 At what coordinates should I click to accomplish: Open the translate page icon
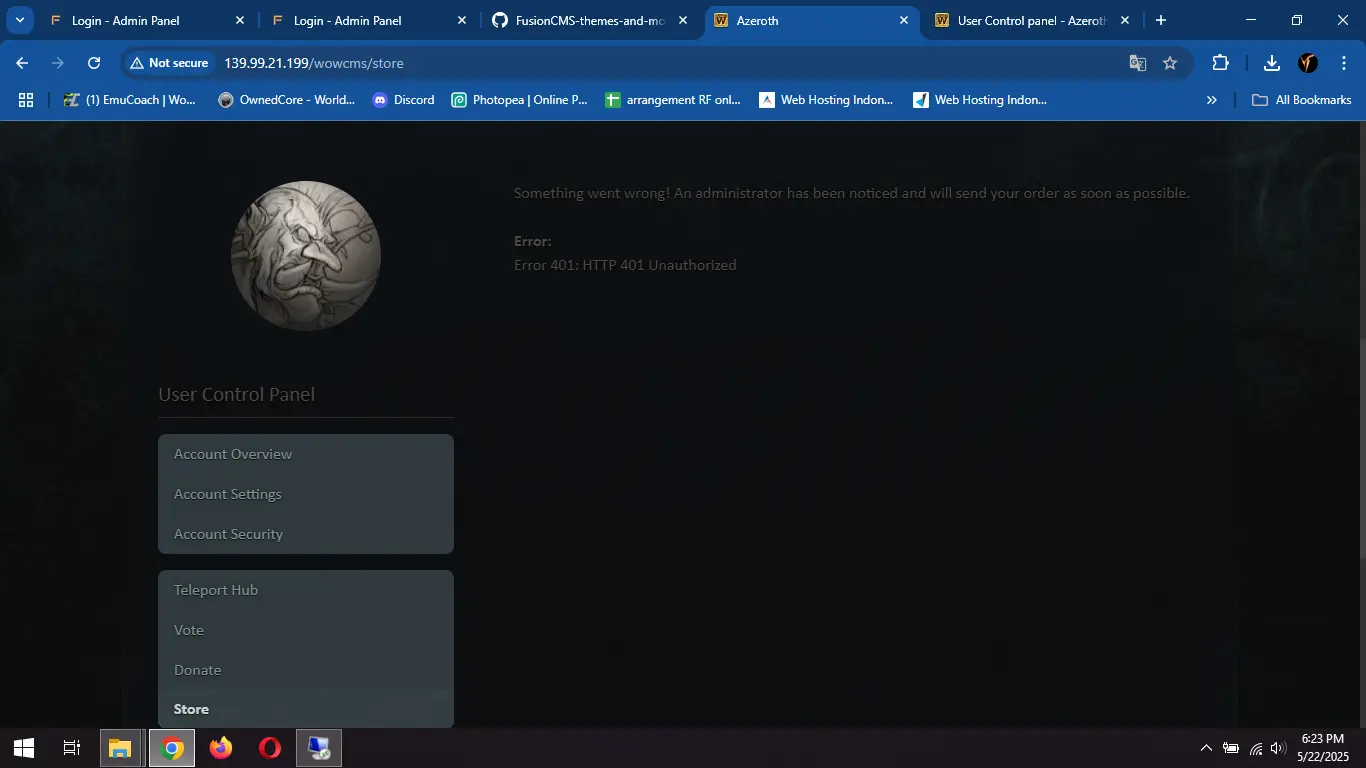1138,63
